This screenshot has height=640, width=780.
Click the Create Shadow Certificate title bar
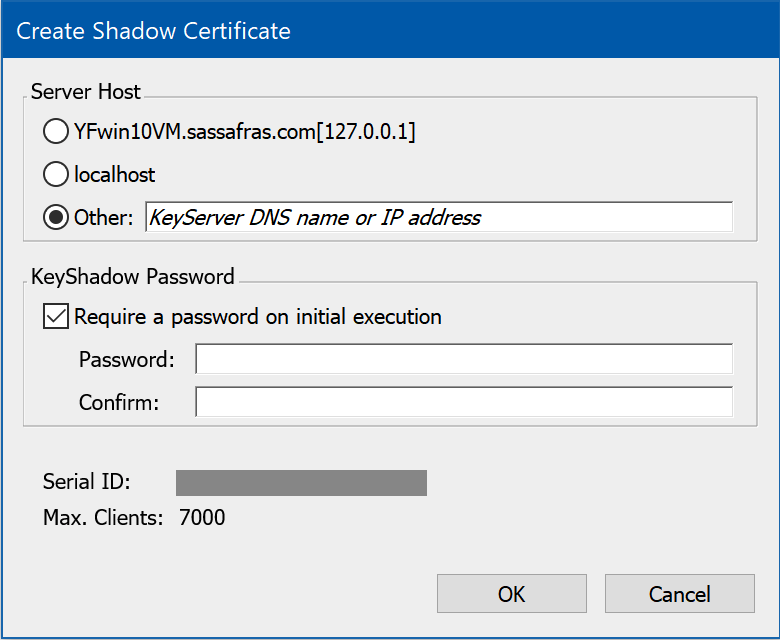pyautogui.click(x=390, y=31)
